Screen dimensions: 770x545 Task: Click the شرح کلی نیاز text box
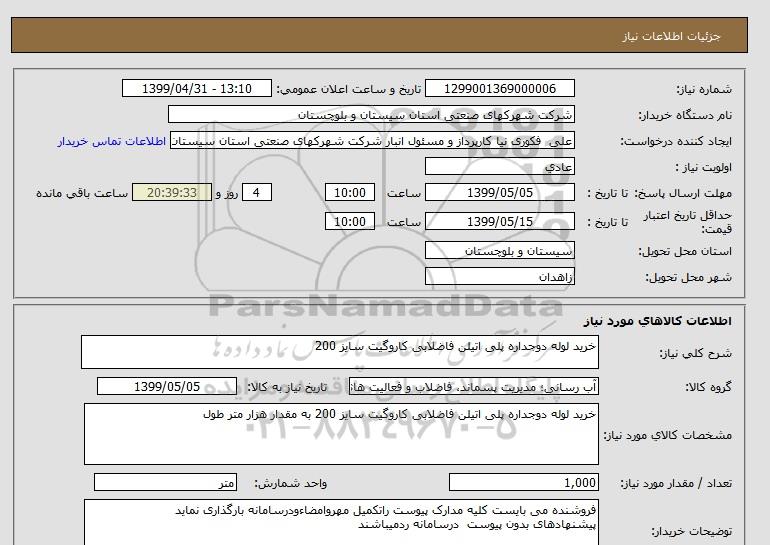point(340,352)
